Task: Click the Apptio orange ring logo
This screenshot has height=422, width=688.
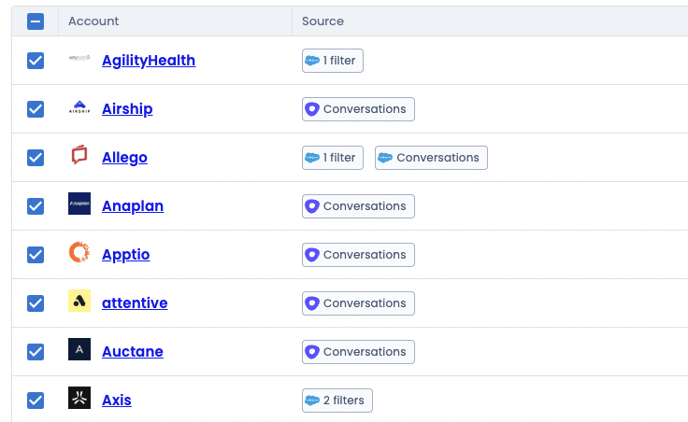Action: pos(79,252)
